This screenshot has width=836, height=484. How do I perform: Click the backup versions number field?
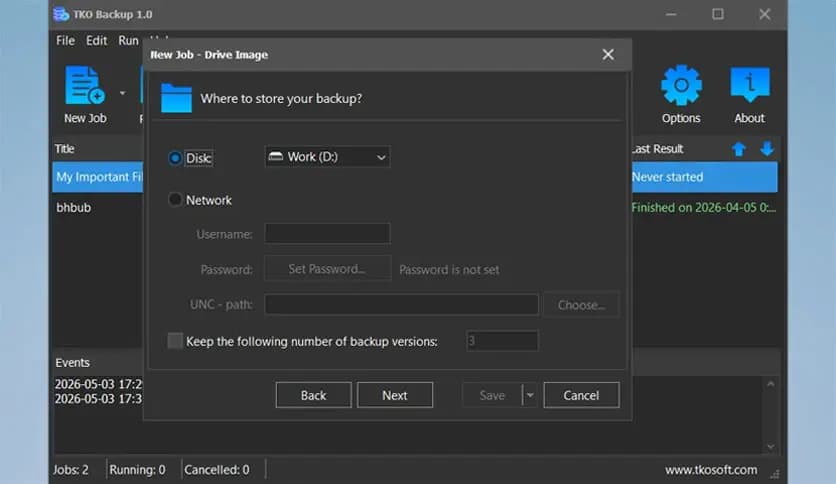pyautogui.click(x=502, y=341)
